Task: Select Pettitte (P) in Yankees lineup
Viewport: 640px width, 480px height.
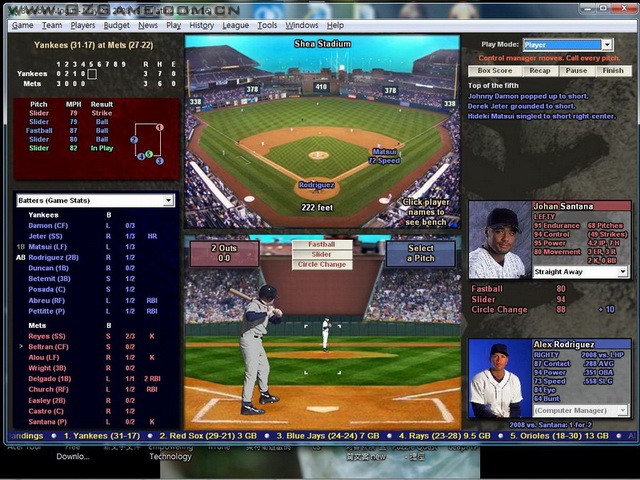Action: 47,311
